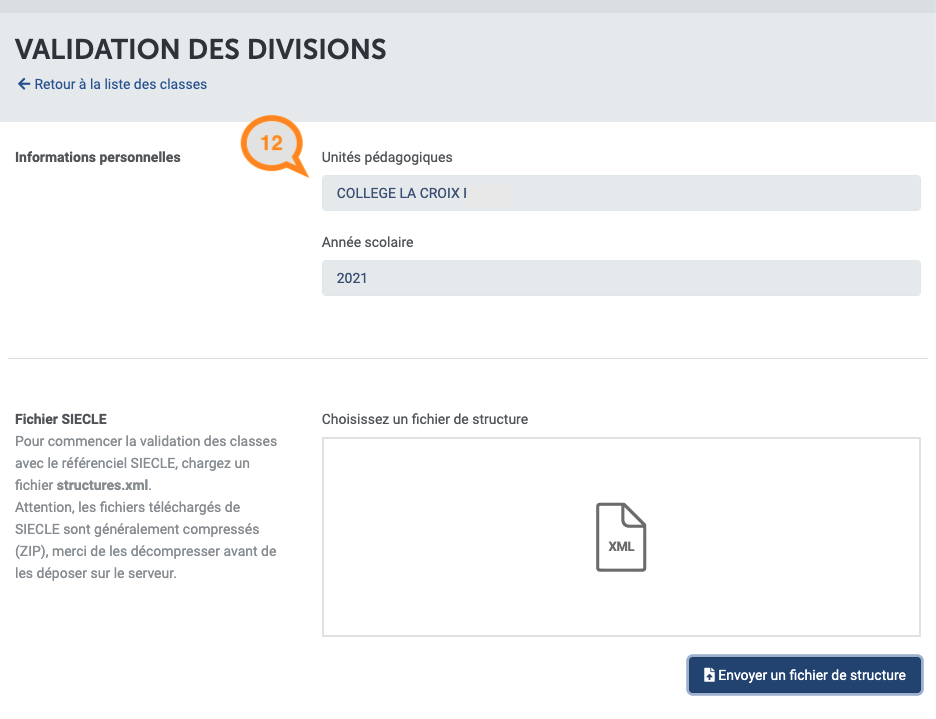
Task: Click the Informations personnelles label
Action: tap(97, 157)
